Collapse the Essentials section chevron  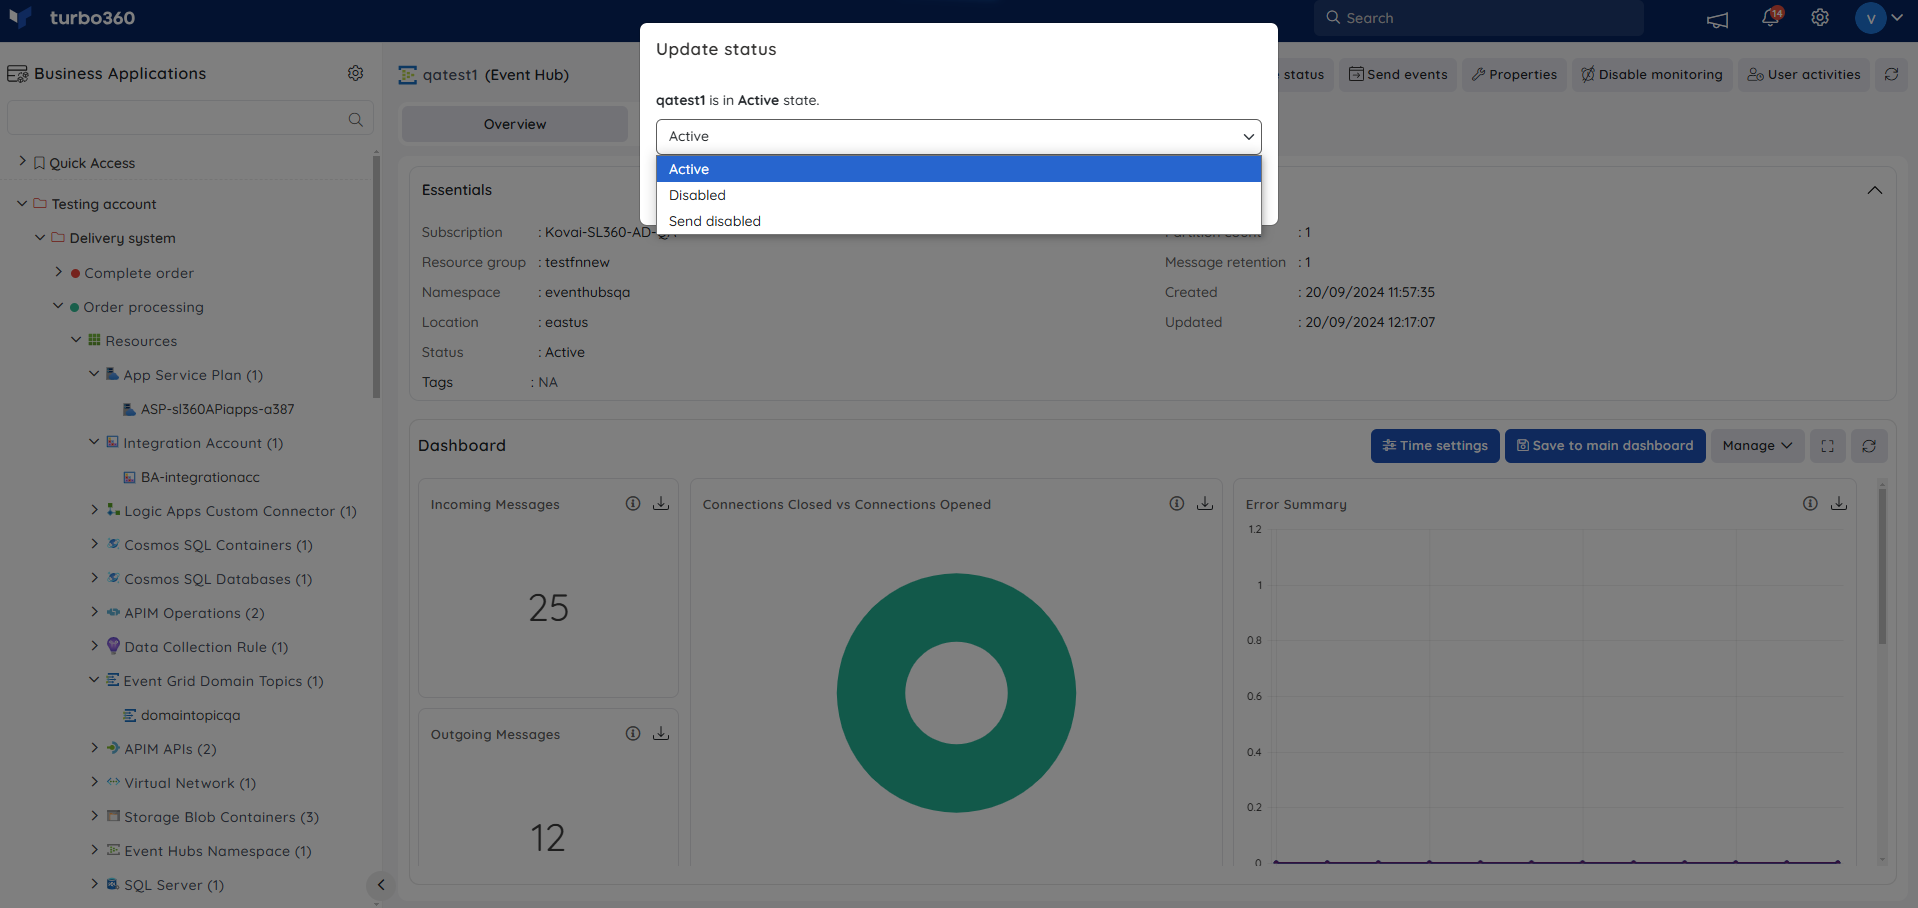pyautogui.click(x=1874, y=190)
